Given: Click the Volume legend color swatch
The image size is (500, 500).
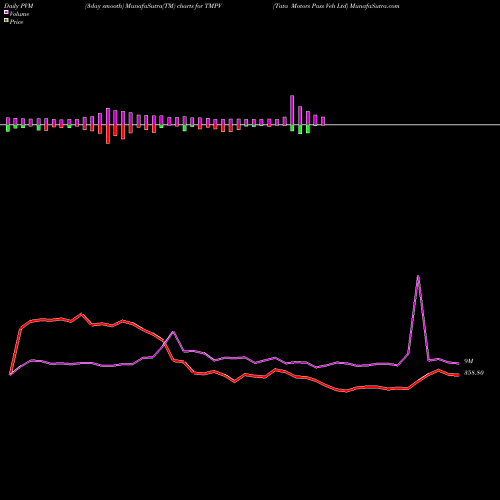Looking at the screenshot, I should [6, 12].
